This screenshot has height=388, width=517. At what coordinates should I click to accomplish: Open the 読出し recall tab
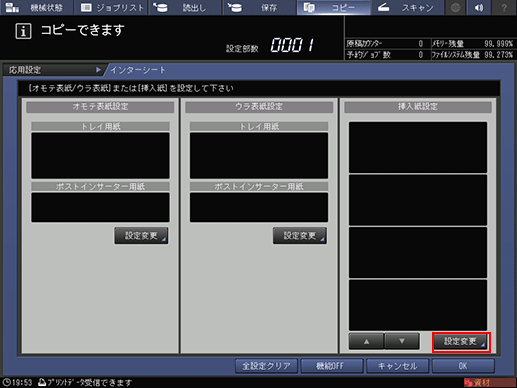click(x=185, y=7)
